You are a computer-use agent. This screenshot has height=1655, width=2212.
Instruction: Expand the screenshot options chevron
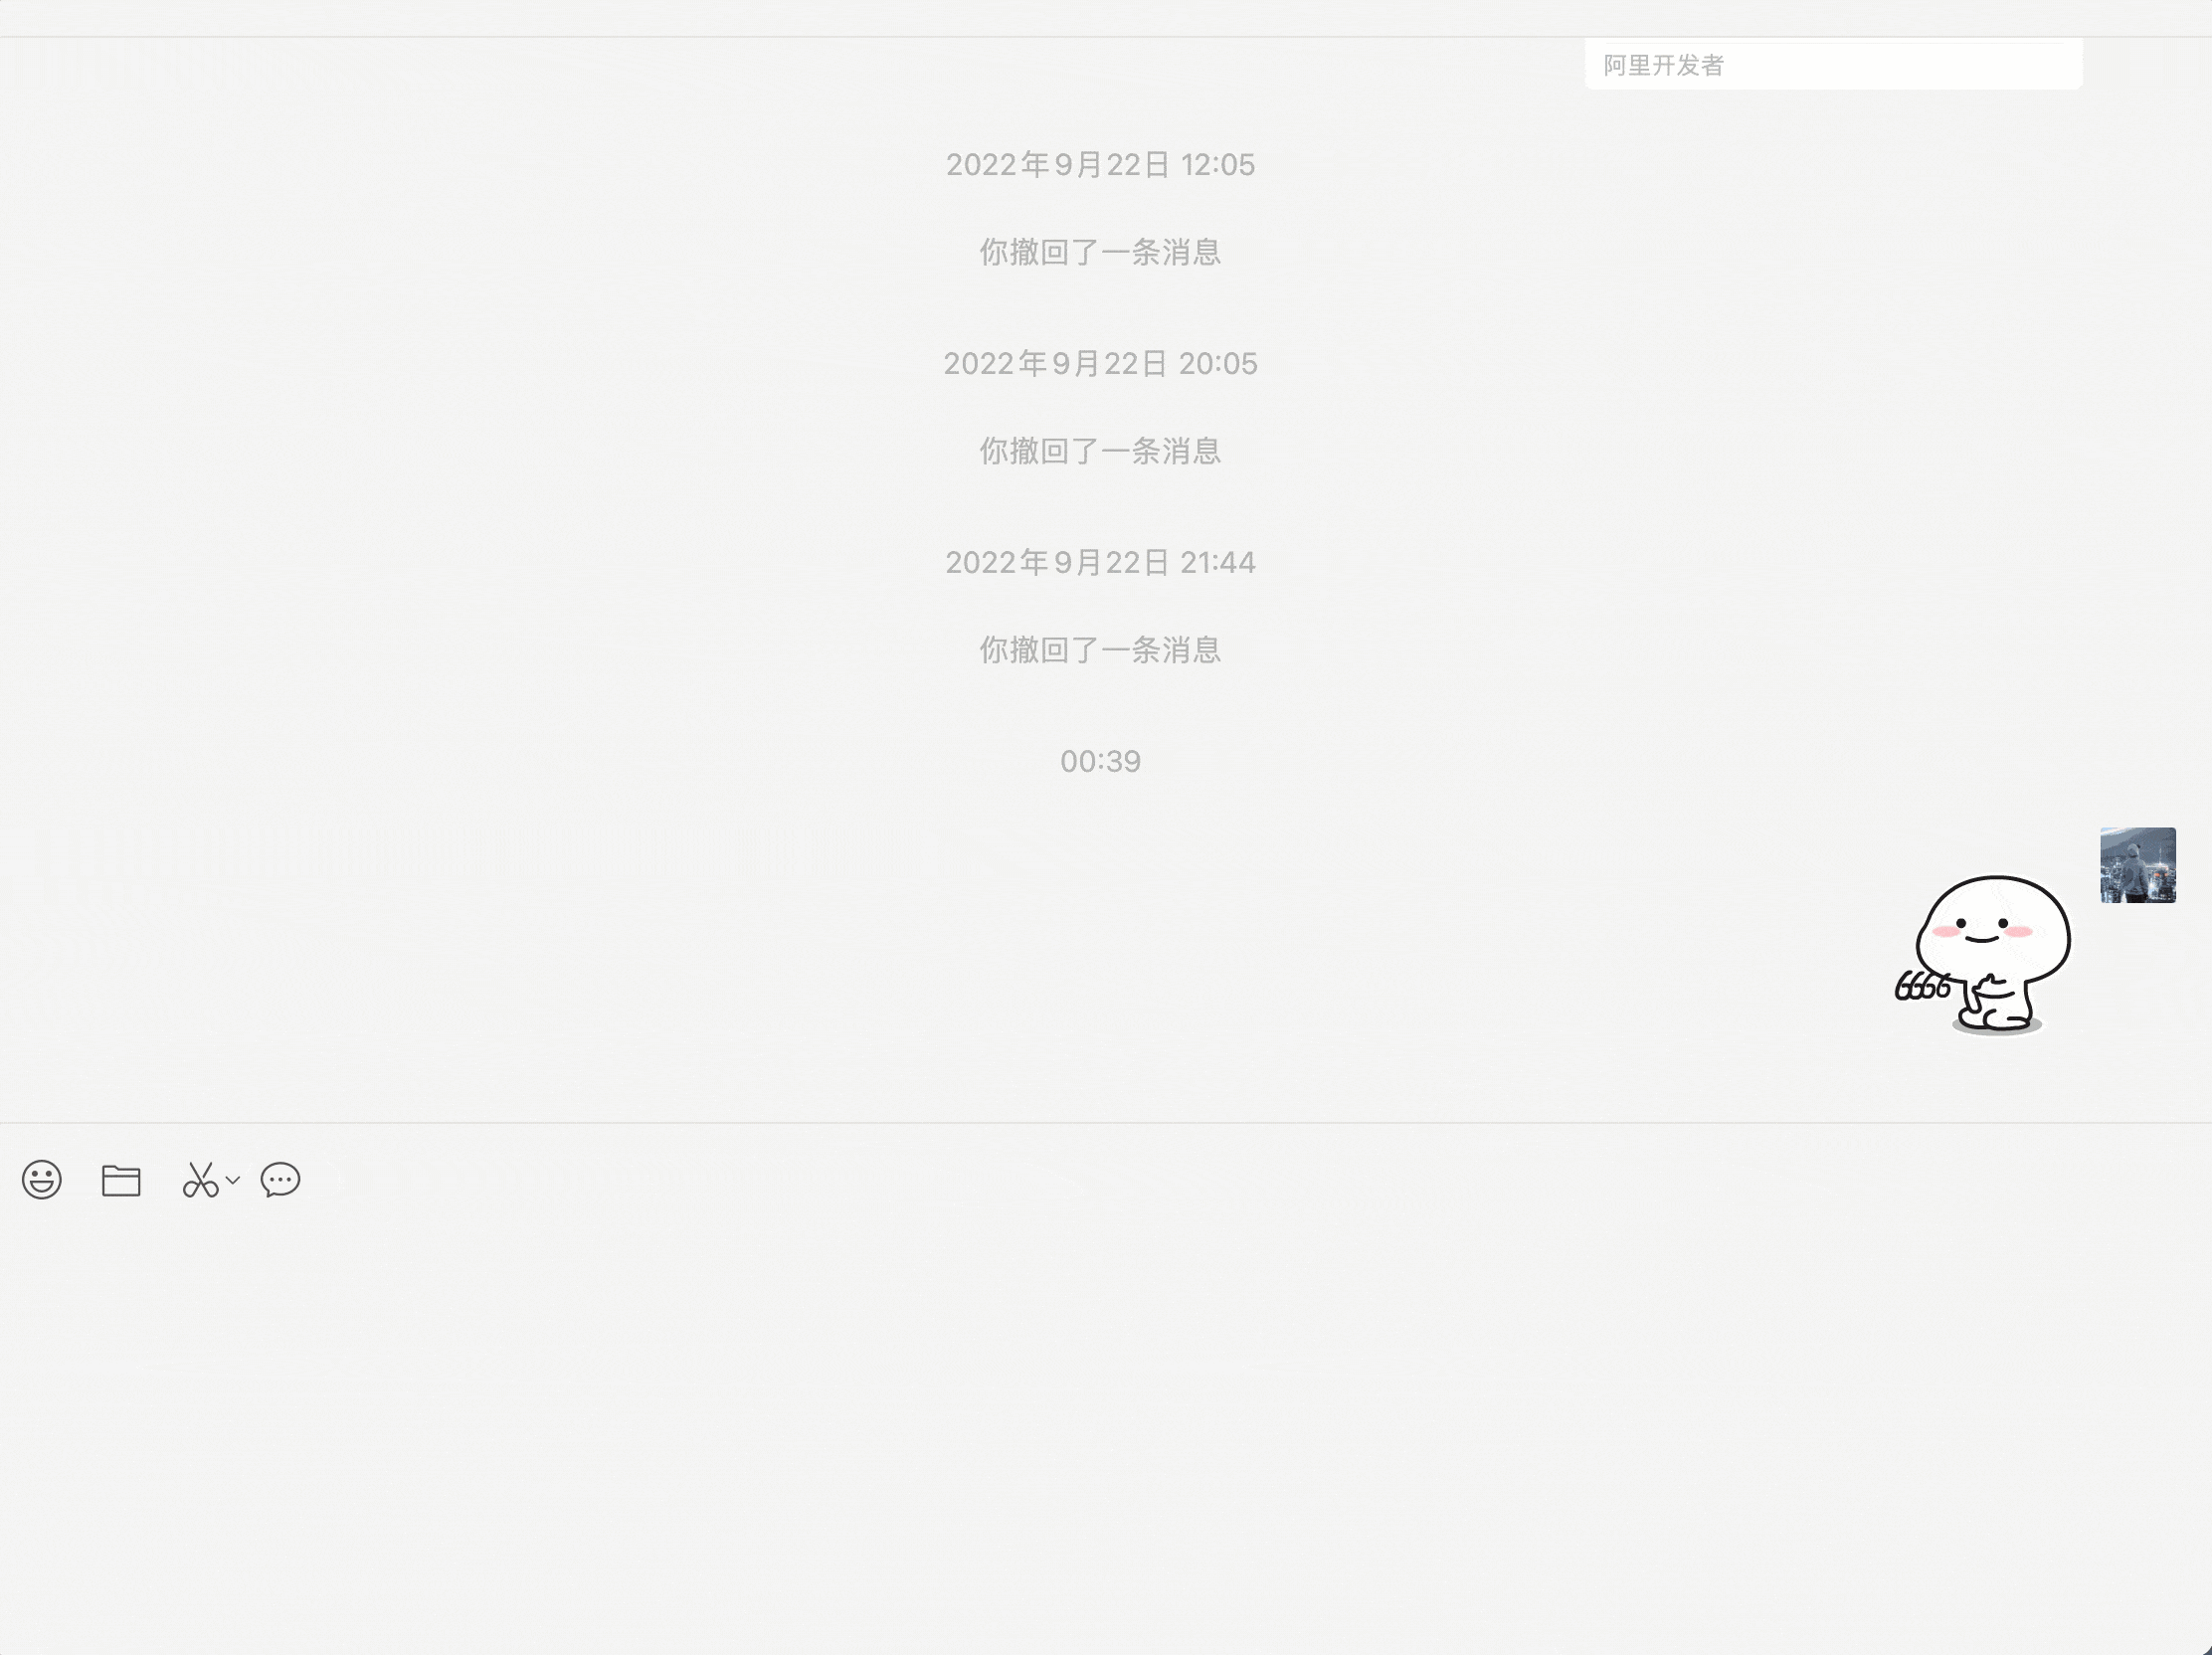tap(233, 1180)
